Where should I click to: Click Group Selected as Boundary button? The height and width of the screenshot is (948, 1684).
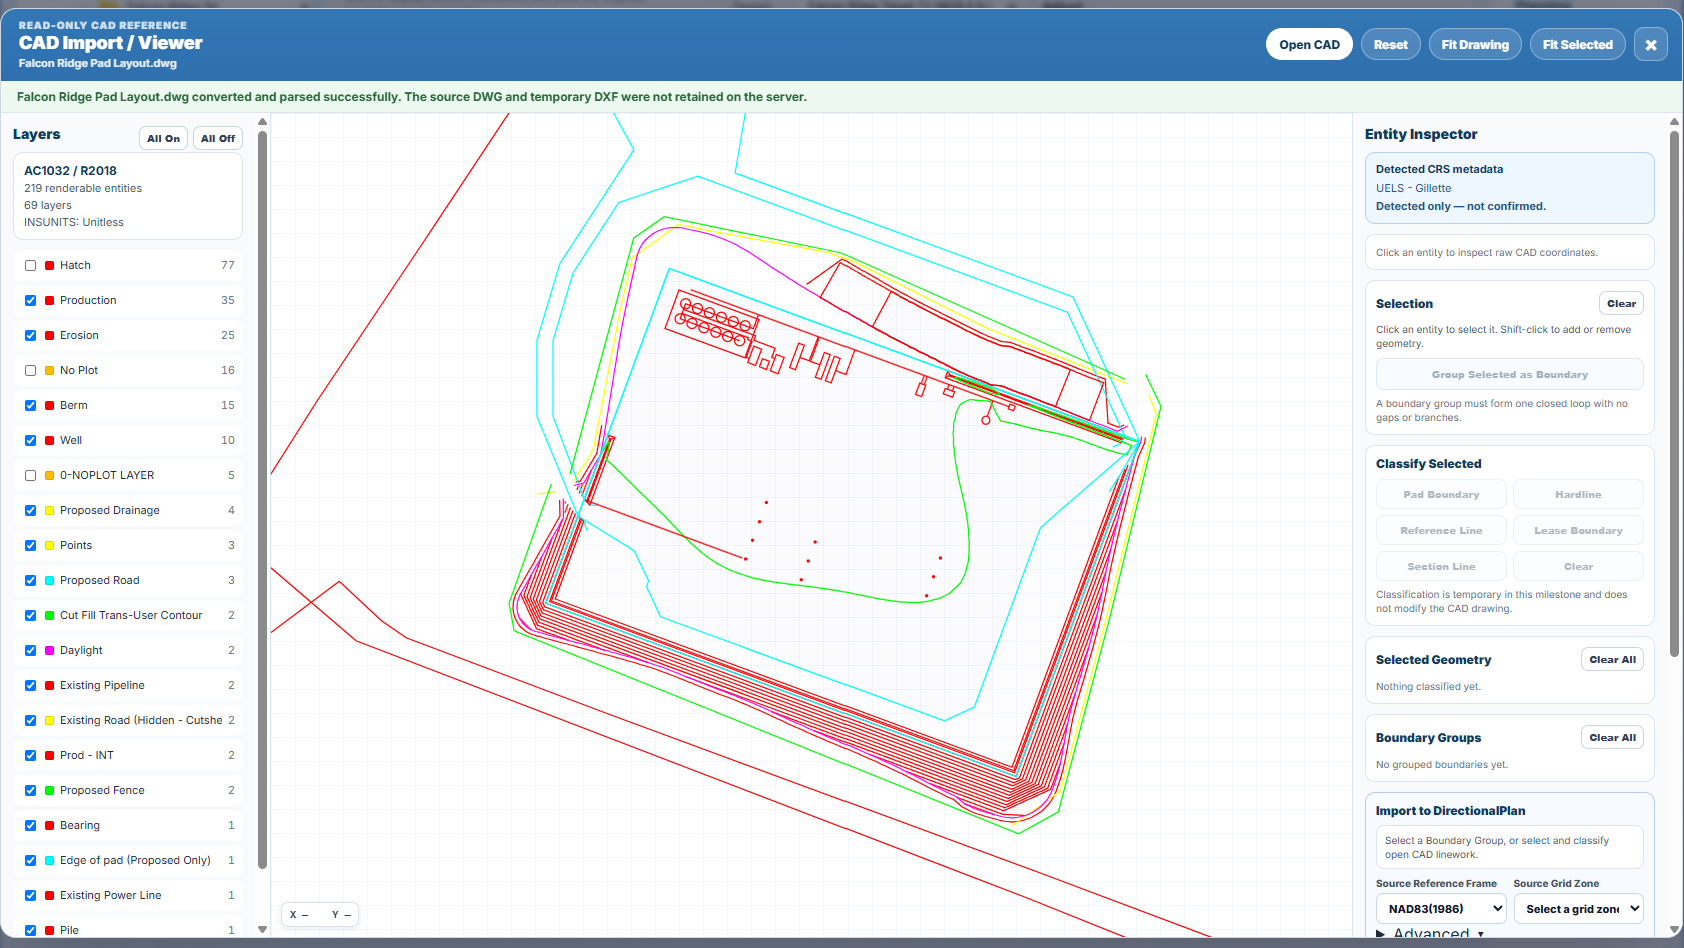click(1509, 374)
